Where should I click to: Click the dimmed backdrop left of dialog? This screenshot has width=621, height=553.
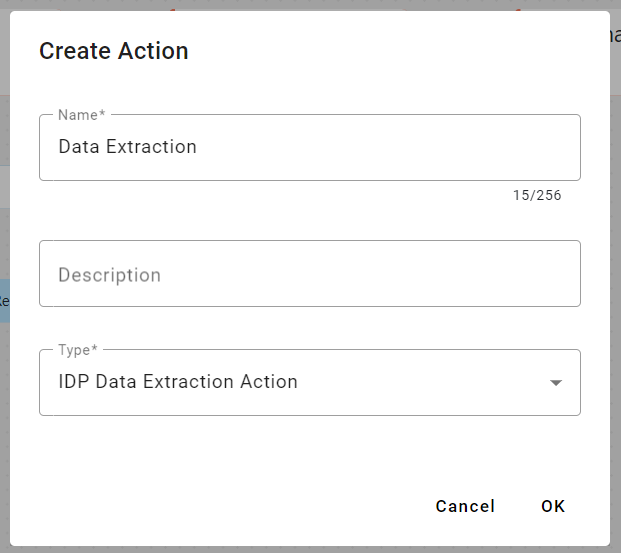[4, 420]
